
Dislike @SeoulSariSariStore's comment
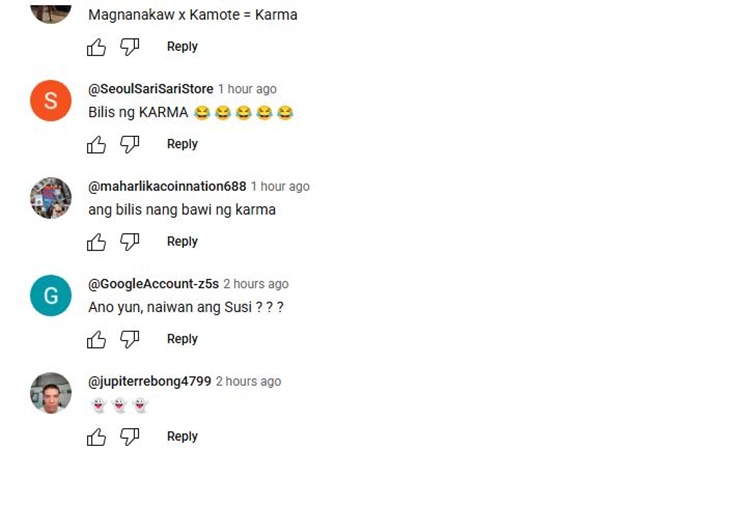130,144
